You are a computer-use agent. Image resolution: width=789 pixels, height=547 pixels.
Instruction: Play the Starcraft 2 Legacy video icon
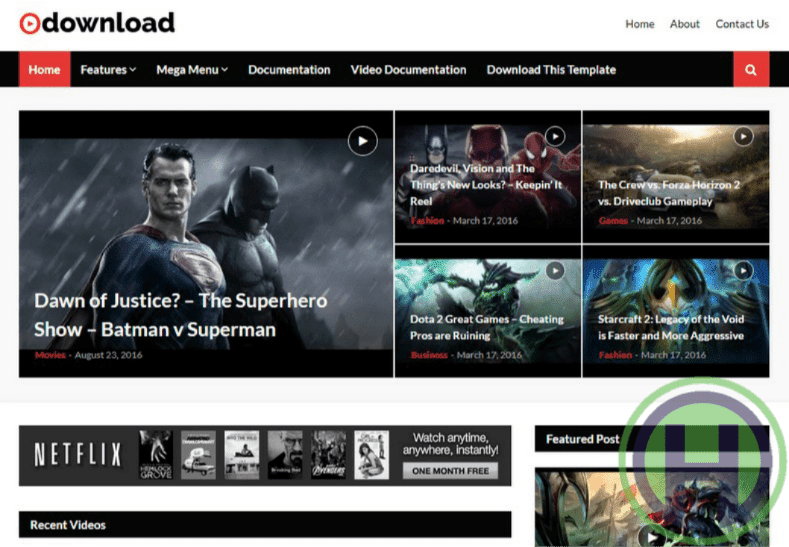click(743, 271)
